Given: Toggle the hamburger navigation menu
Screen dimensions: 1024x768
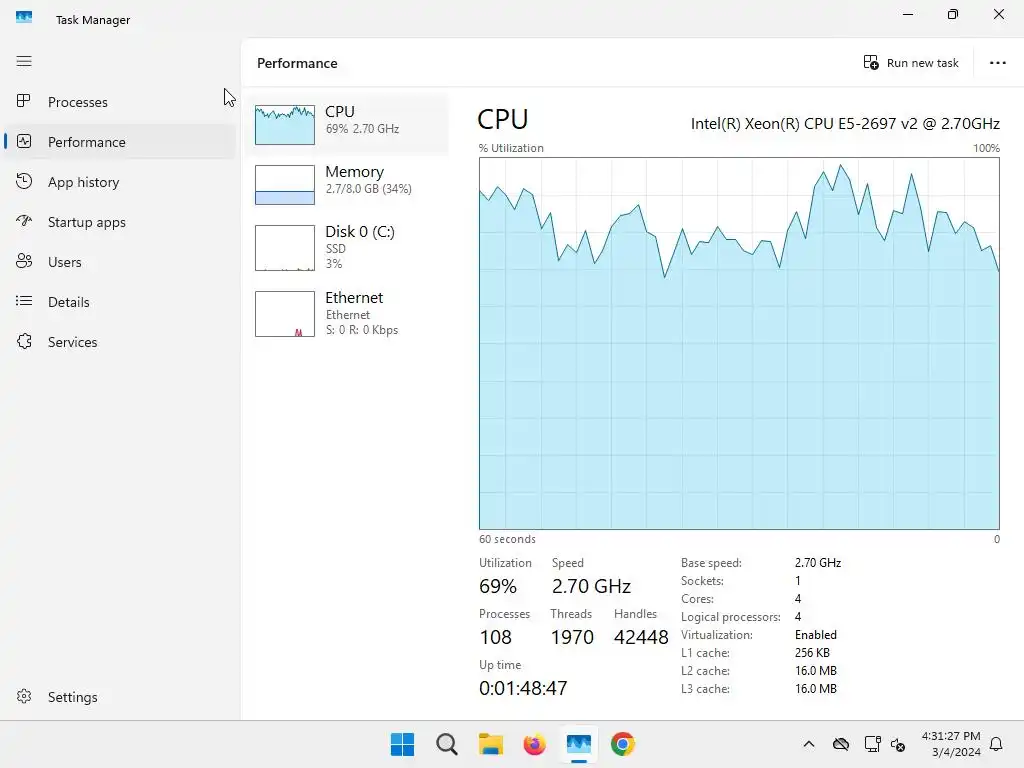Looking at the screenshot, I should [x=24, y=61].
